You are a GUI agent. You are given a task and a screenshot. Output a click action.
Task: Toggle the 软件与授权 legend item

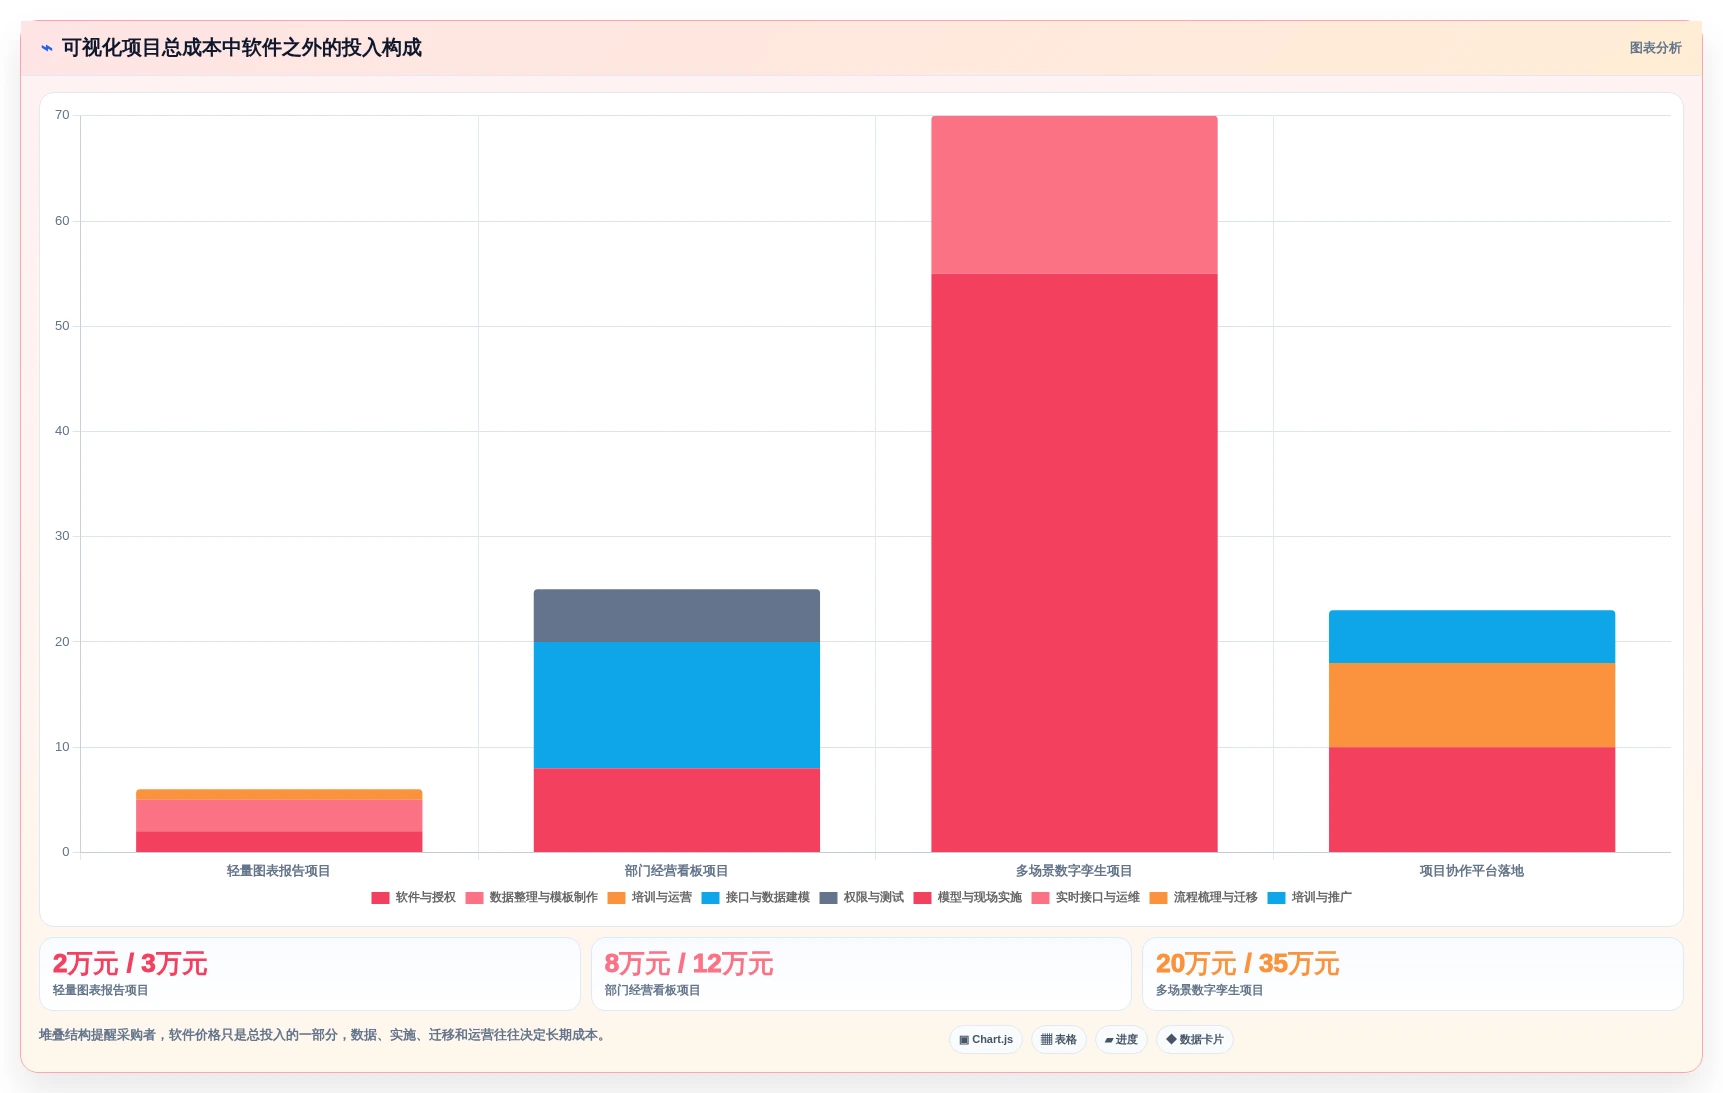point(413,898)
